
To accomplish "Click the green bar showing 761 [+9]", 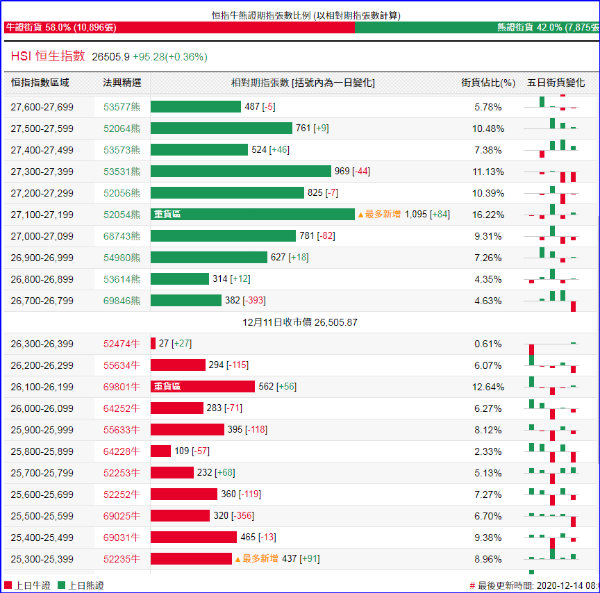I will coord(221,128).
